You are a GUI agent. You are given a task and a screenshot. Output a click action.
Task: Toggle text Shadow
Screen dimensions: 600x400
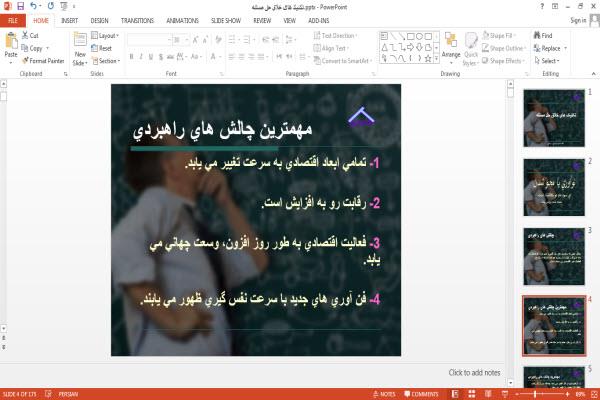(x=161, y=57)
